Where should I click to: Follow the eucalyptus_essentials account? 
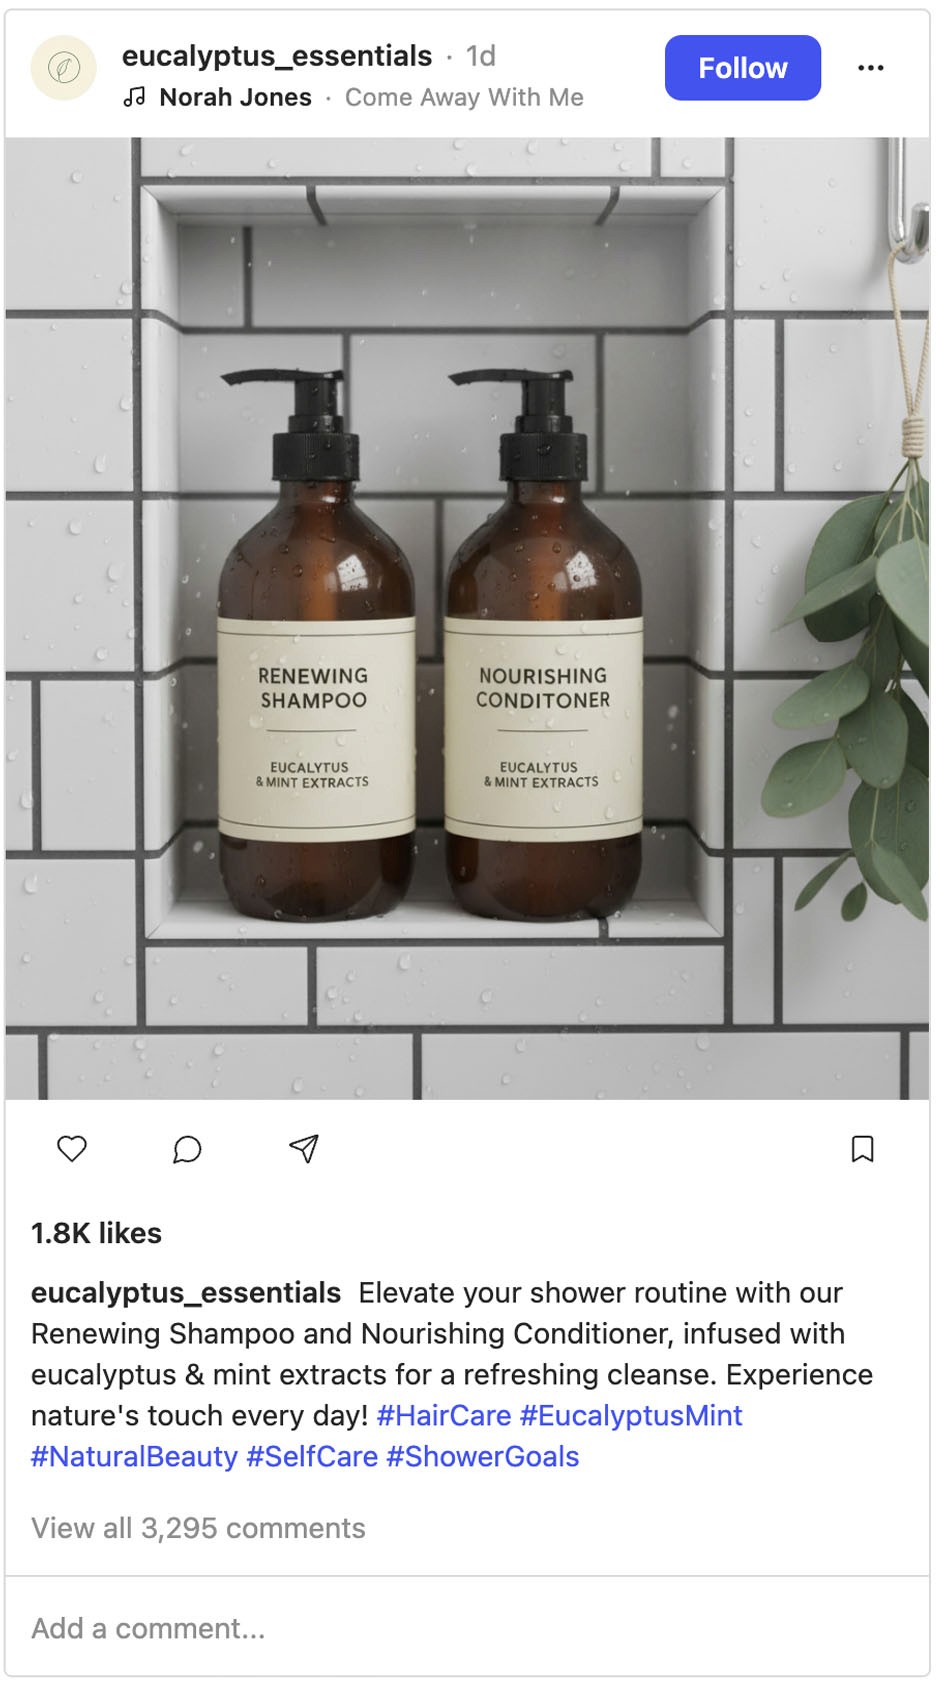coord(743,68)
